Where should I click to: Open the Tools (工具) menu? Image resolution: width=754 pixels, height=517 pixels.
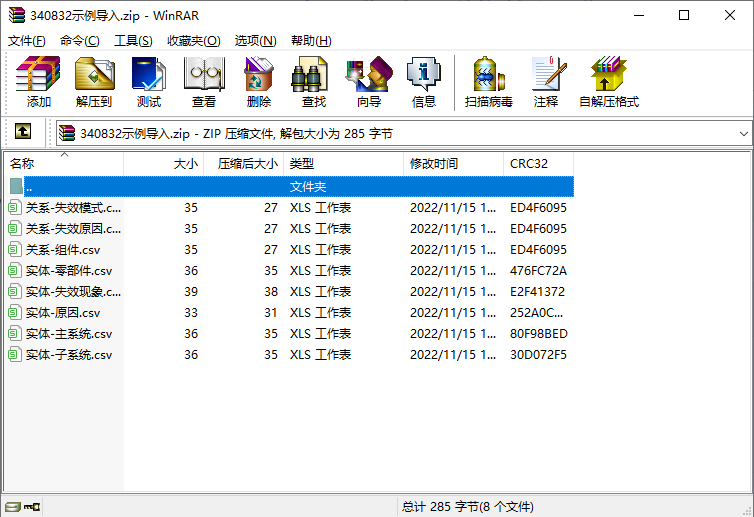point(133,40)
